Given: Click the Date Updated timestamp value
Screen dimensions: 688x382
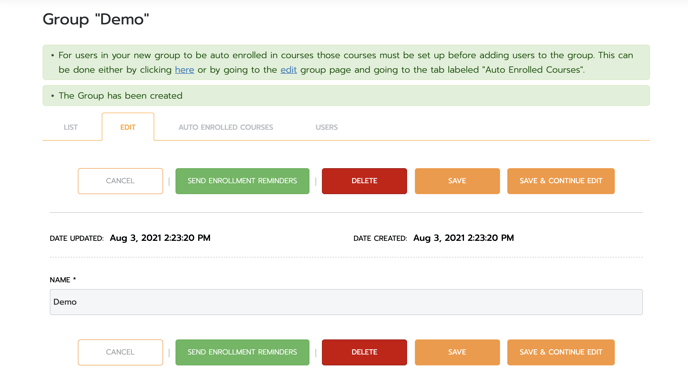Looking at the screenshot, I should [160, 238].
